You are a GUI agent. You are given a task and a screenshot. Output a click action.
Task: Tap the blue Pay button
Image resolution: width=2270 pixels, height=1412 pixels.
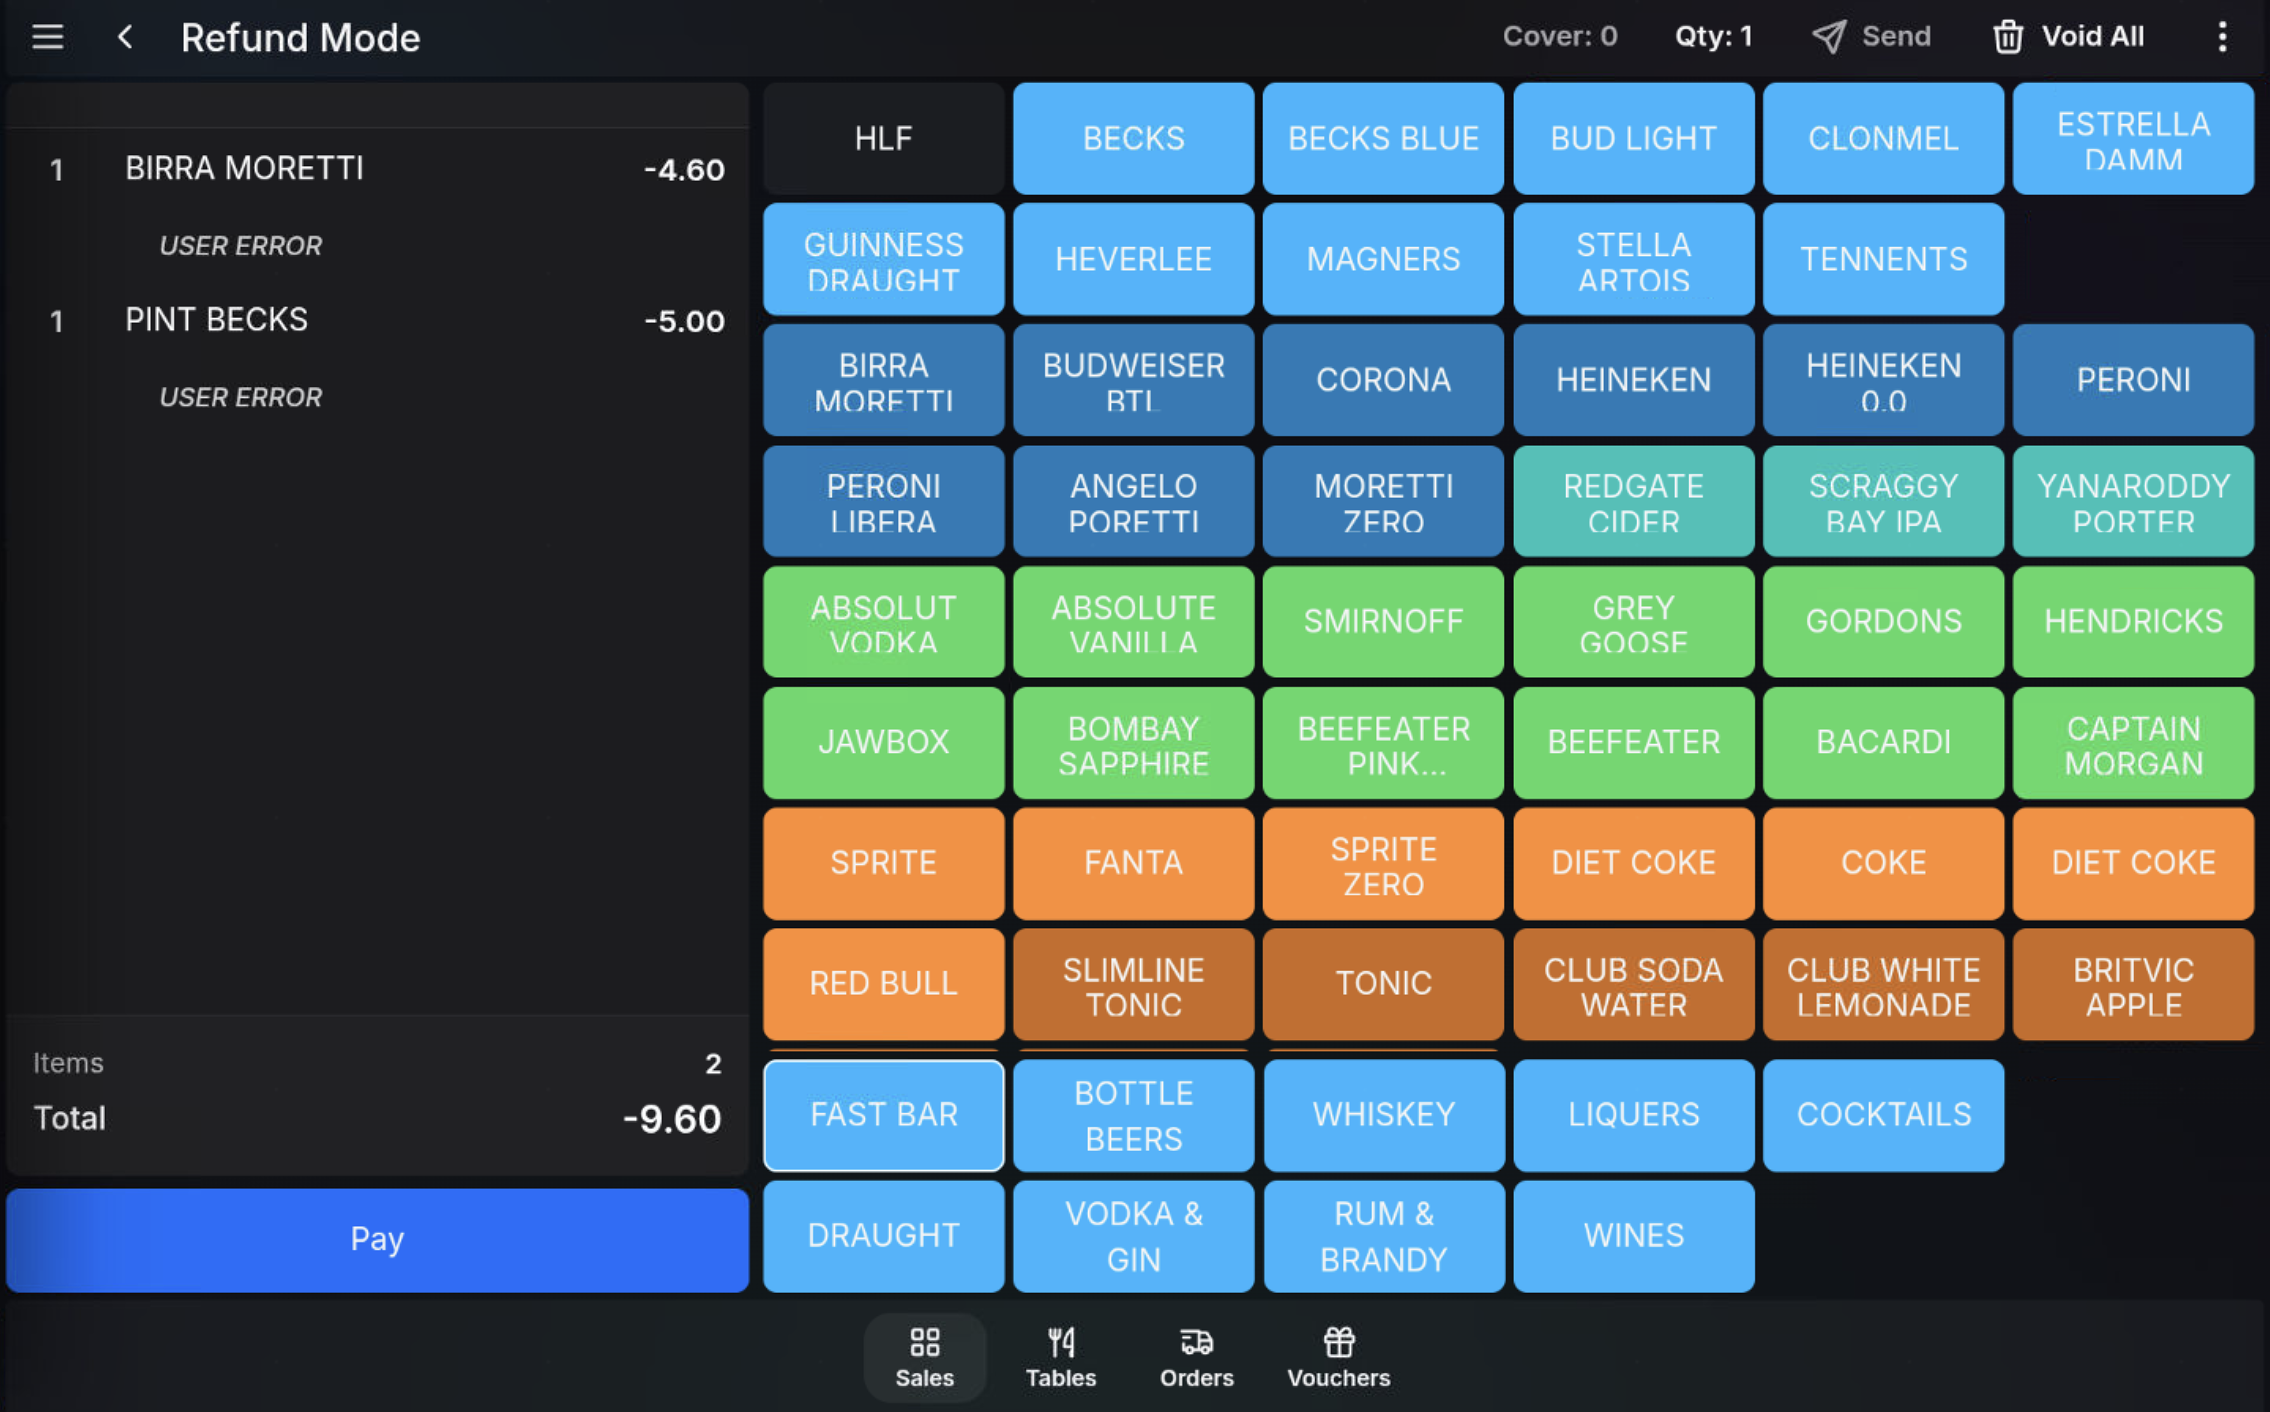[x=377, y=1239]
